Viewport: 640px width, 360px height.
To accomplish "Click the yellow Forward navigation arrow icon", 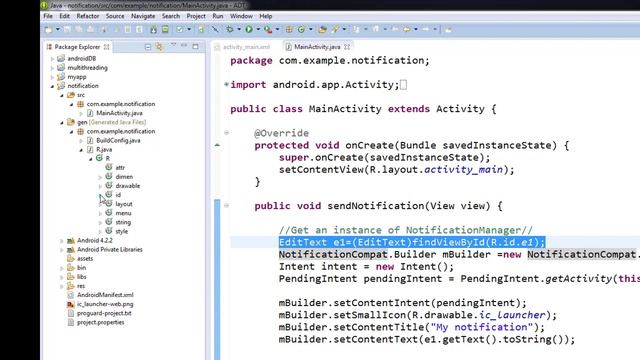I will [407, 29].
